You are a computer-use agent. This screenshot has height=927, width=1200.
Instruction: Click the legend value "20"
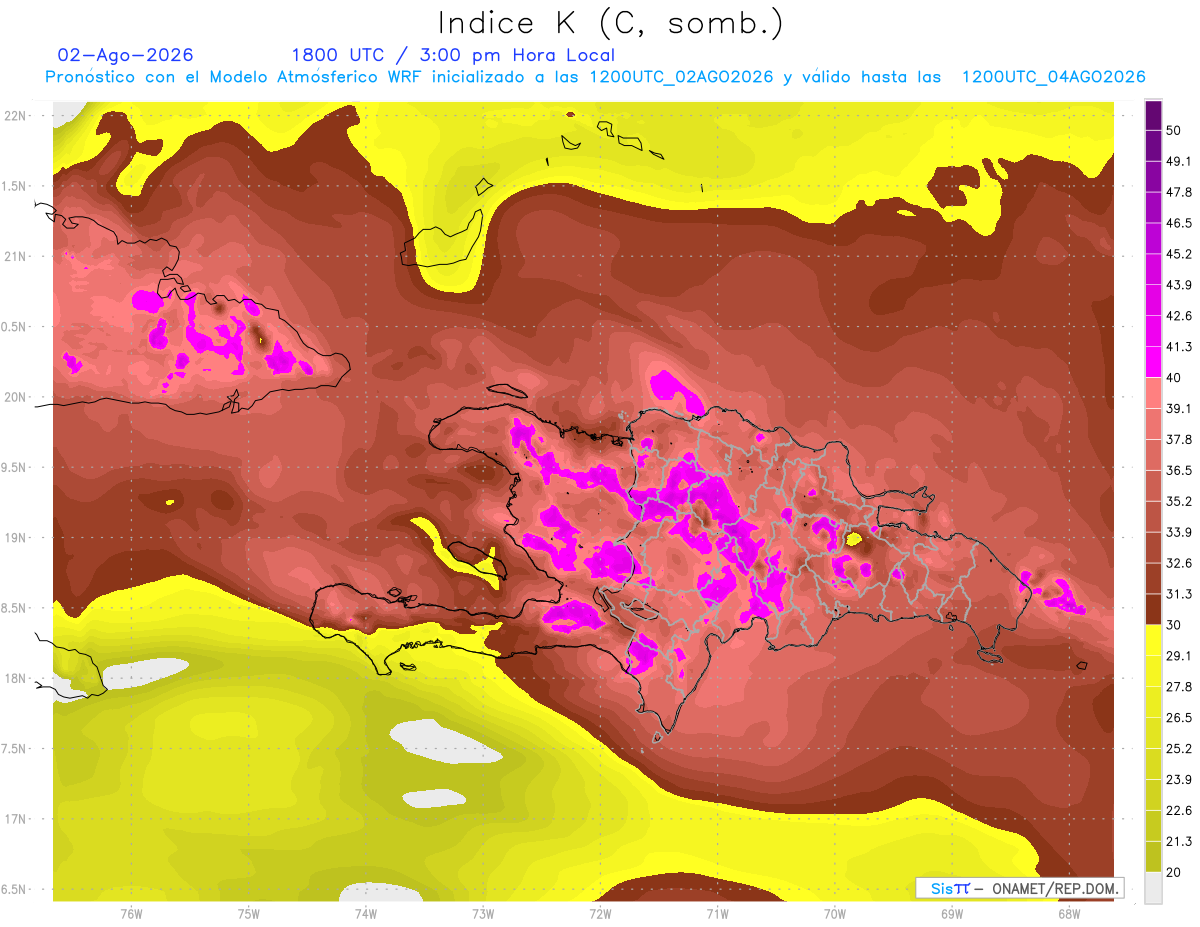click(x=1175, y=872)
